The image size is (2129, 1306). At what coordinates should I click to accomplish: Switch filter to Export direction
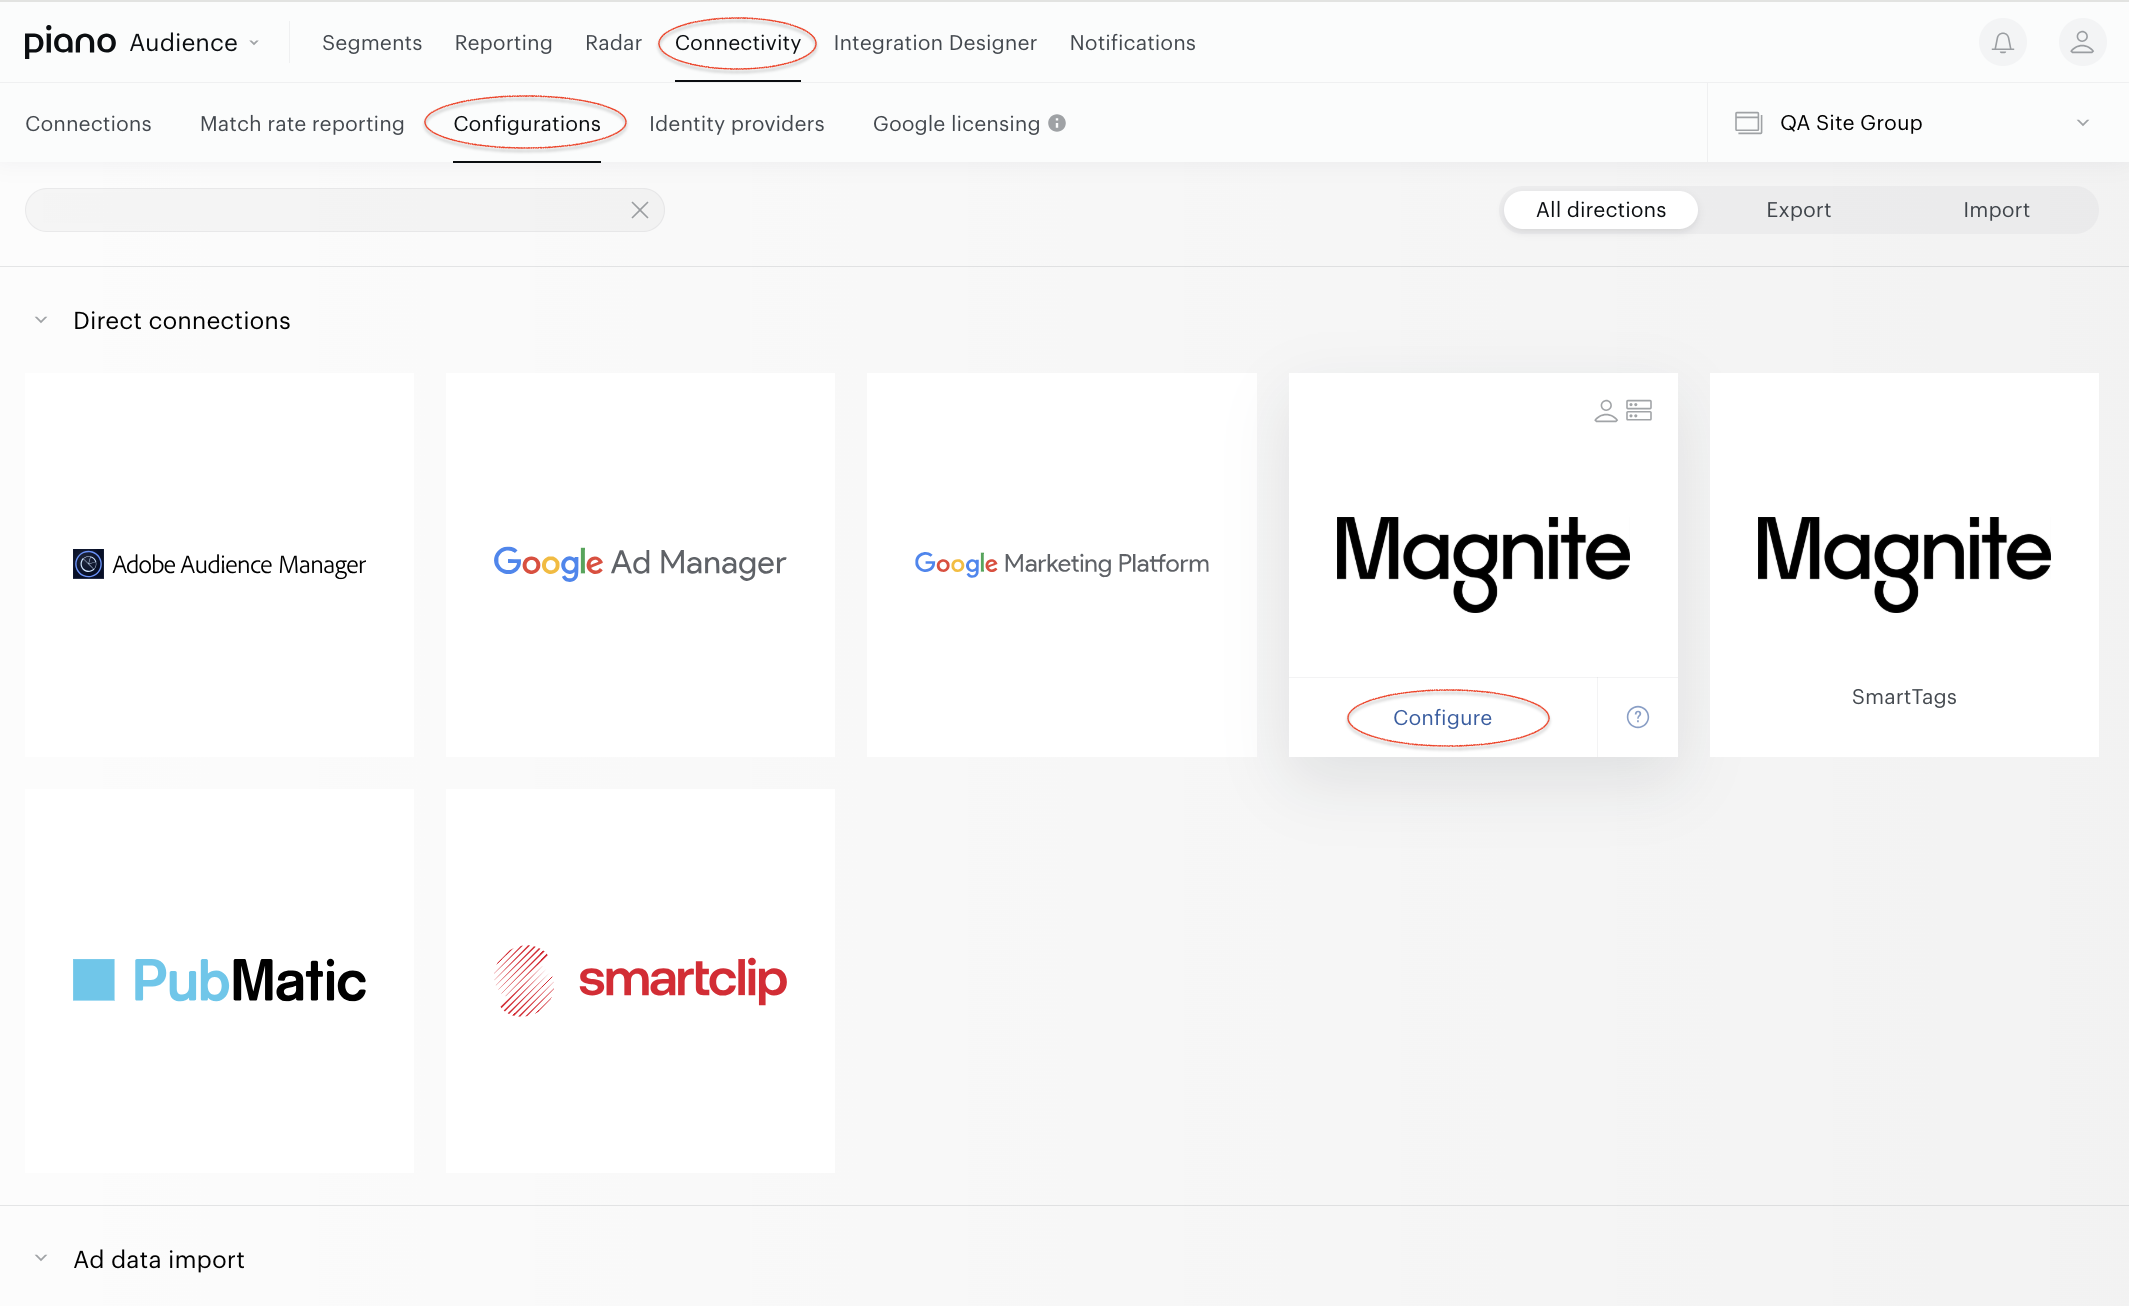[x=1798, y=210]
